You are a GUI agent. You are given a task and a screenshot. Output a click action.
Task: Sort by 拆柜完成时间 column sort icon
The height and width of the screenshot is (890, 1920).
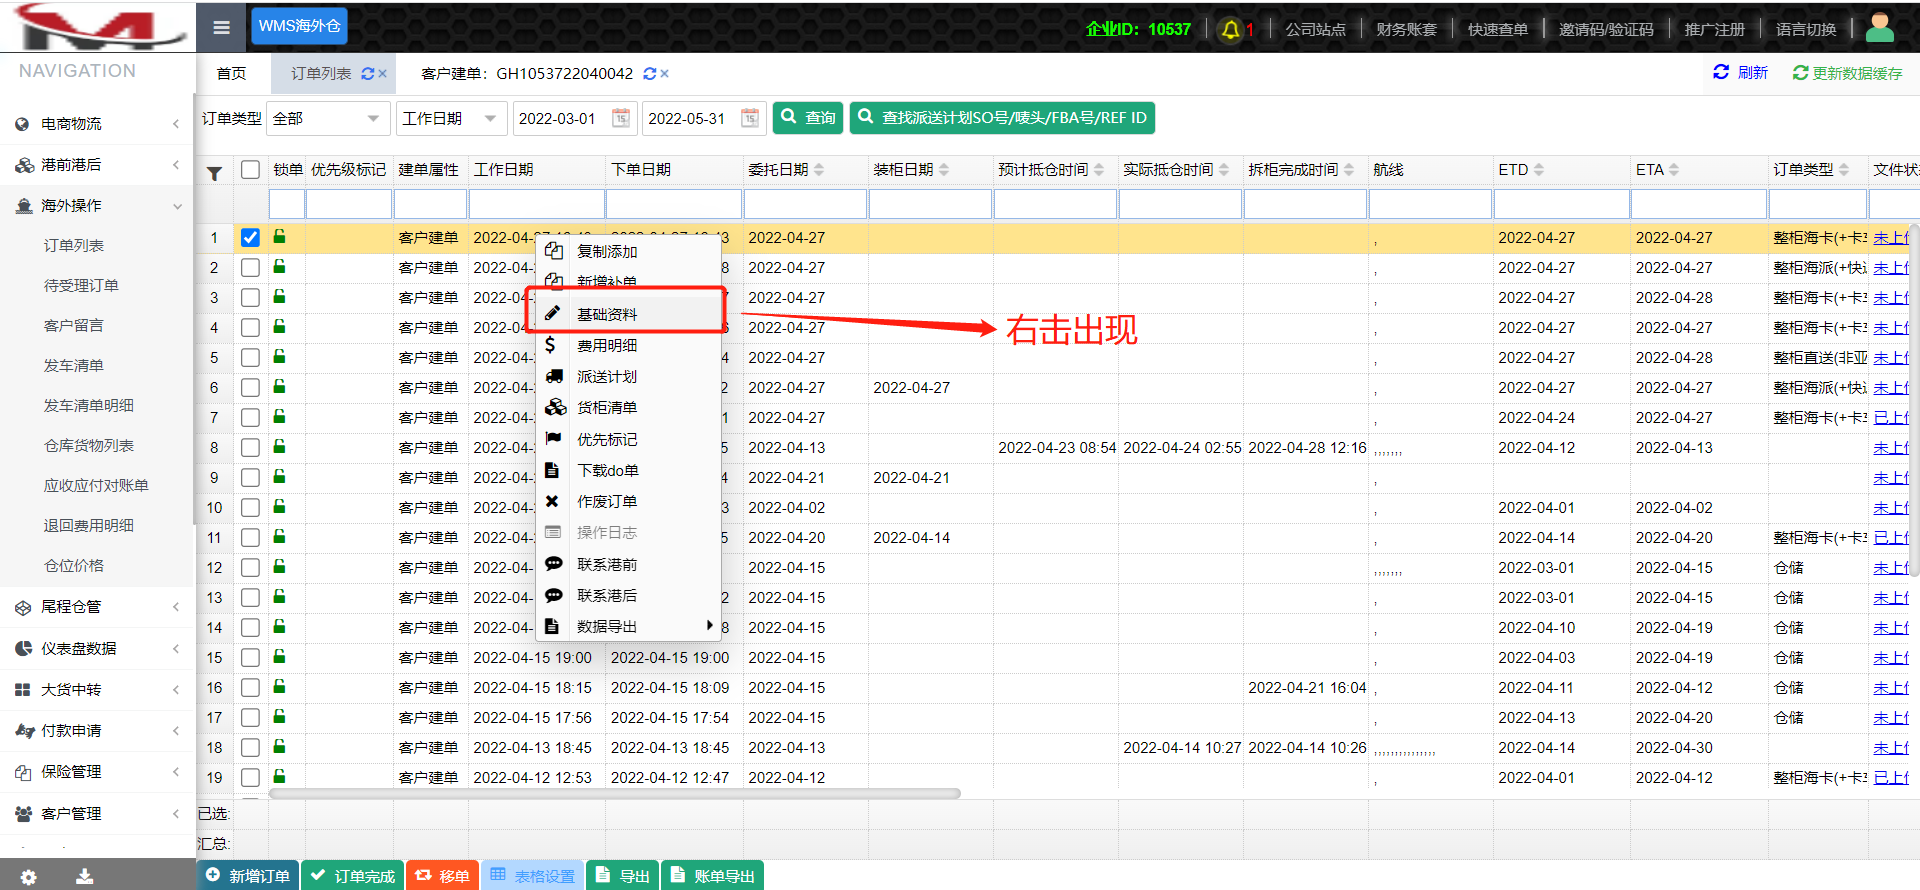(1349, 170)
